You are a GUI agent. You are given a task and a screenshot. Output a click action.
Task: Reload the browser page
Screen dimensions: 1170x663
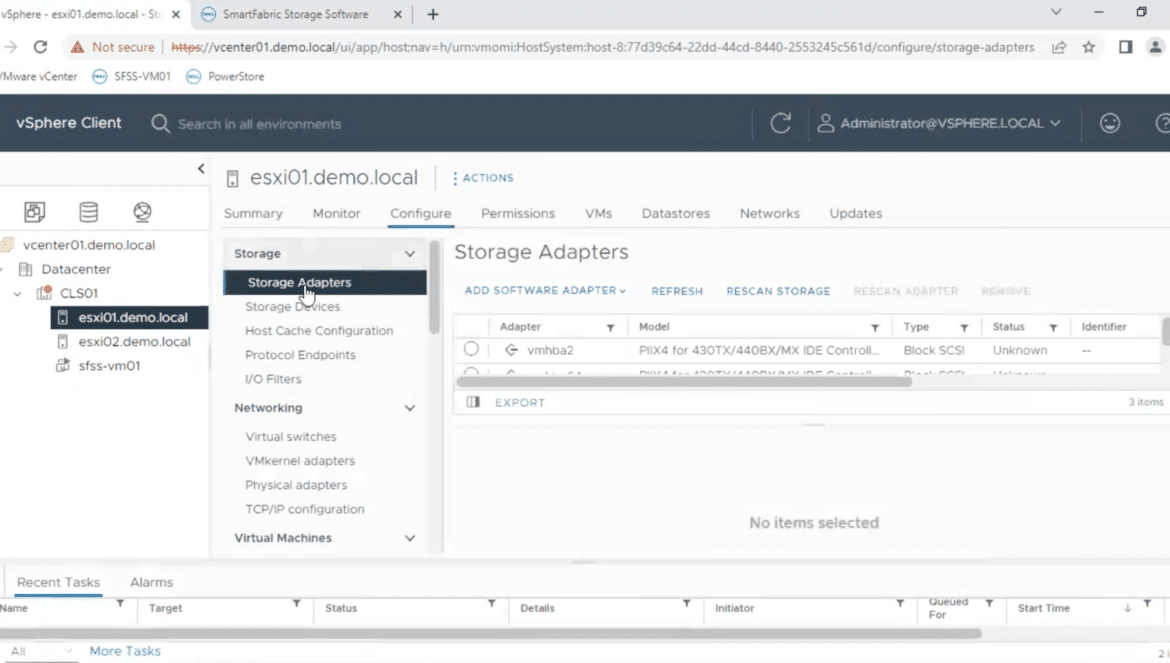tap(40, 47)
